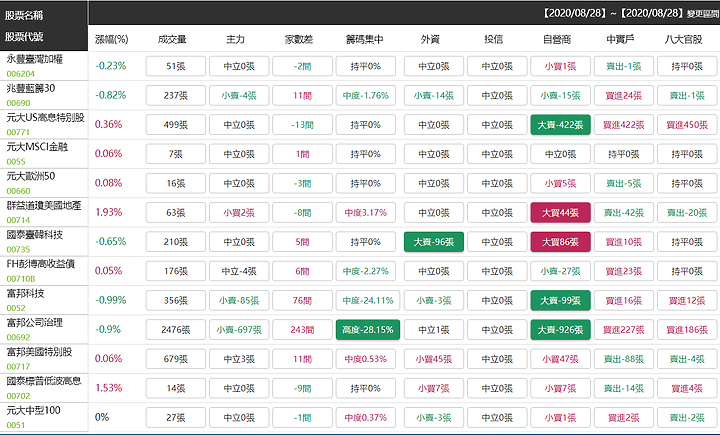Click the 買進186張 cell

687,330
